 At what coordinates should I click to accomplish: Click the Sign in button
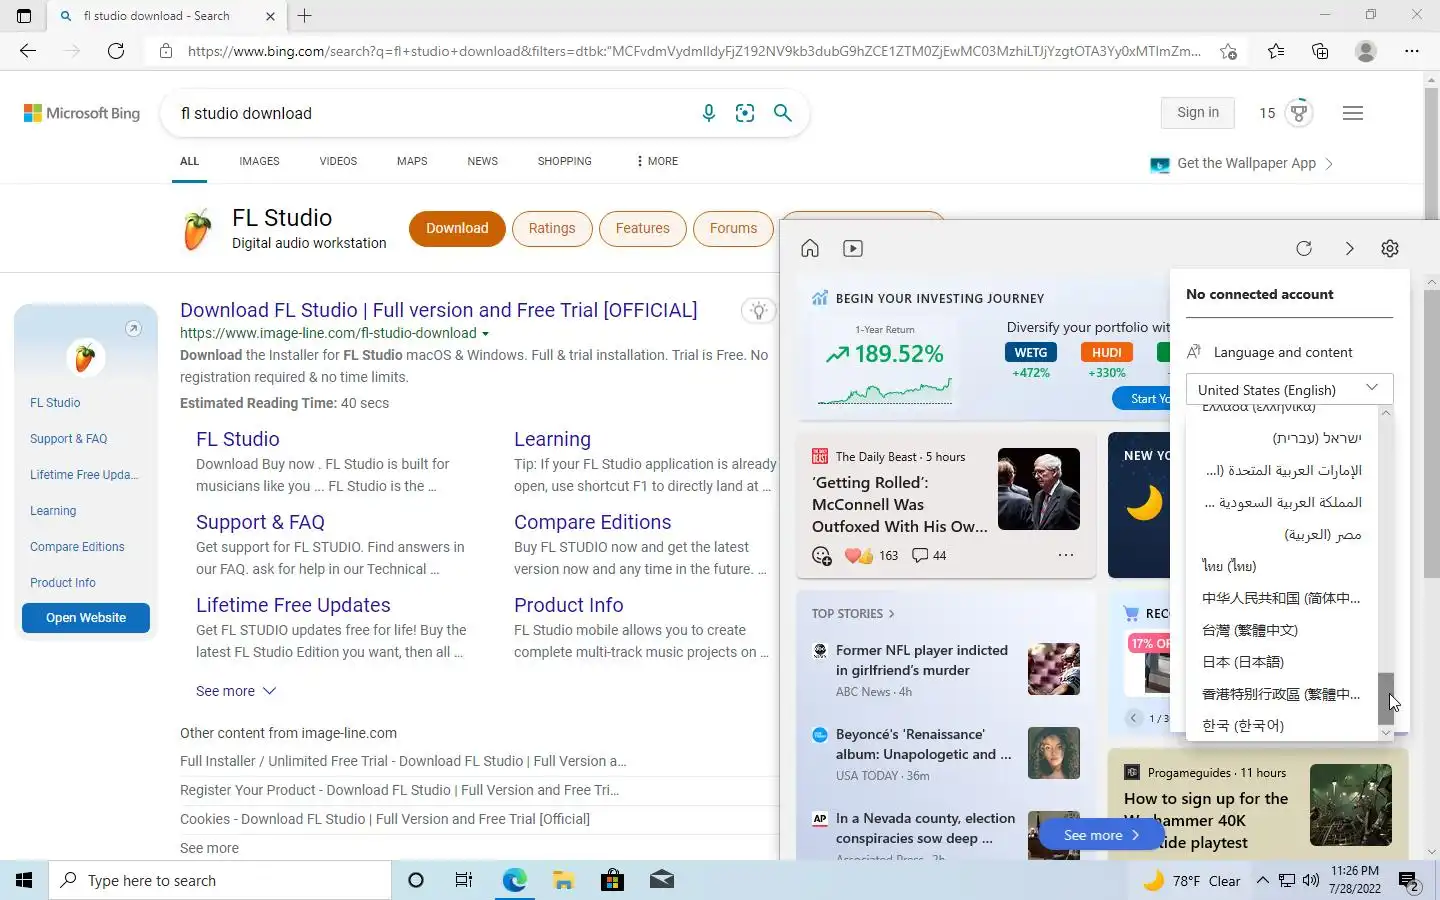tap(1198, 113)
